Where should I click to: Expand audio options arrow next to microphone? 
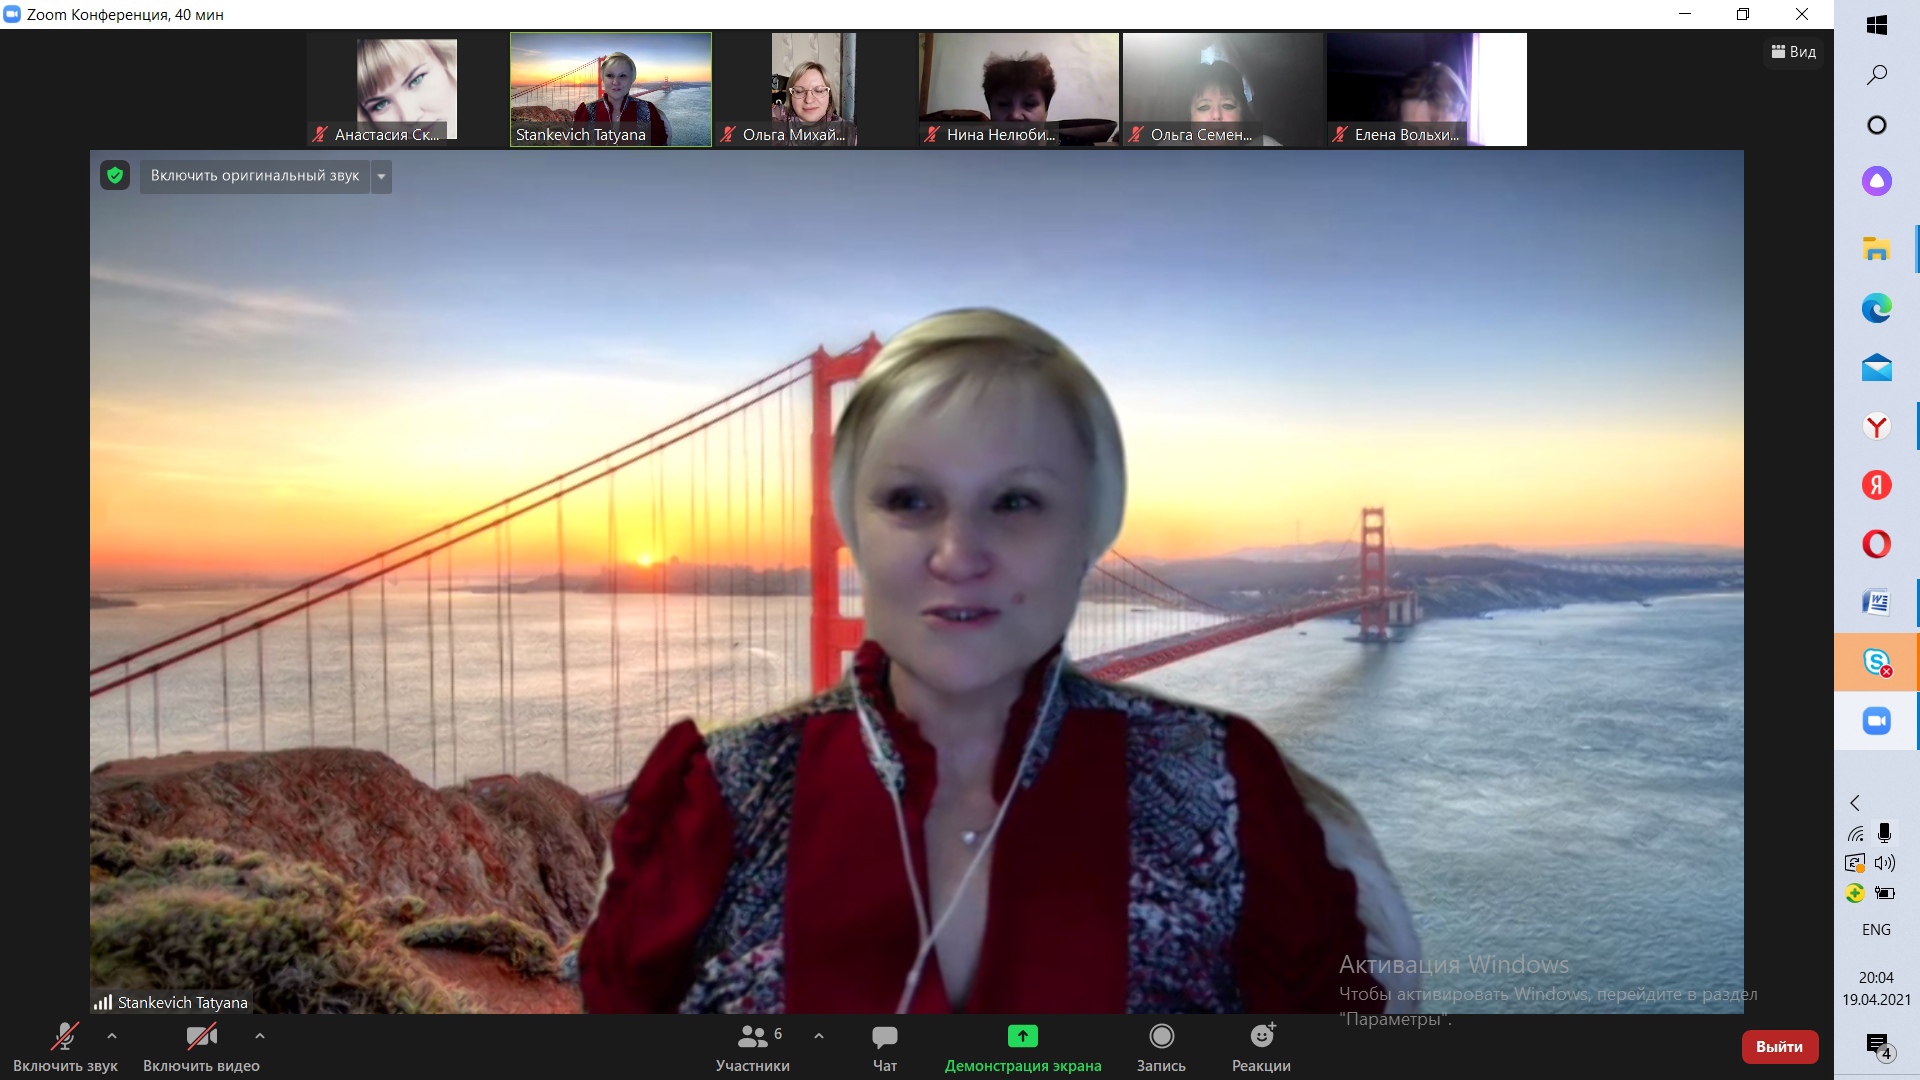tap(112, 1036)
